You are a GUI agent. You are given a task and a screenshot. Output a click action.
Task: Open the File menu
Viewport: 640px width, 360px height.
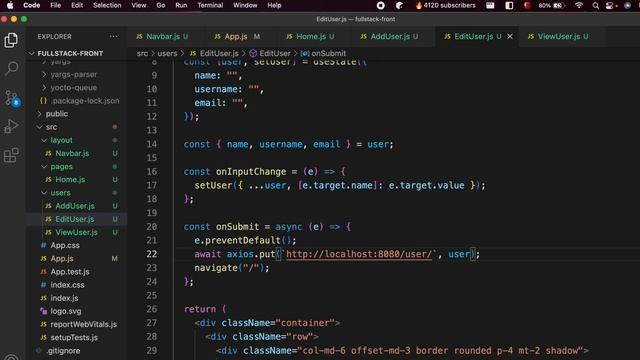click(x=56, y=5)
